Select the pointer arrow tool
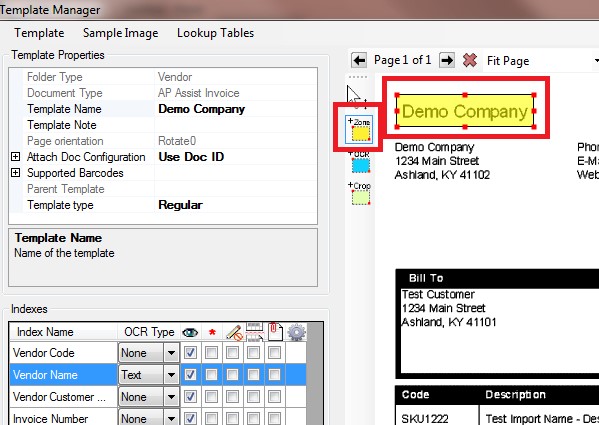 pyautogui.click(x=355, y=95)
